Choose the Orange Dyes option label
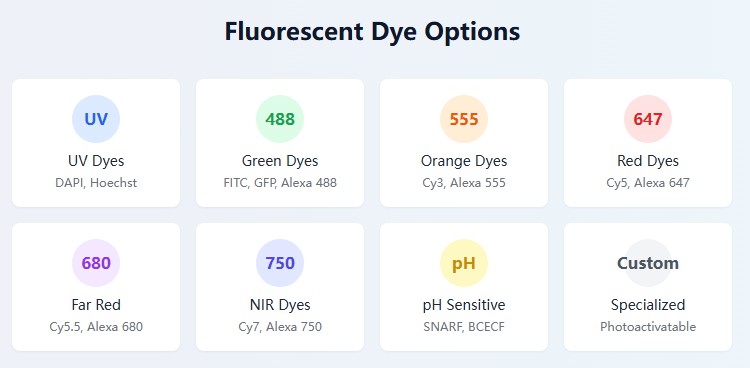Viewport: 750px width, 368px height. [464, 161]
